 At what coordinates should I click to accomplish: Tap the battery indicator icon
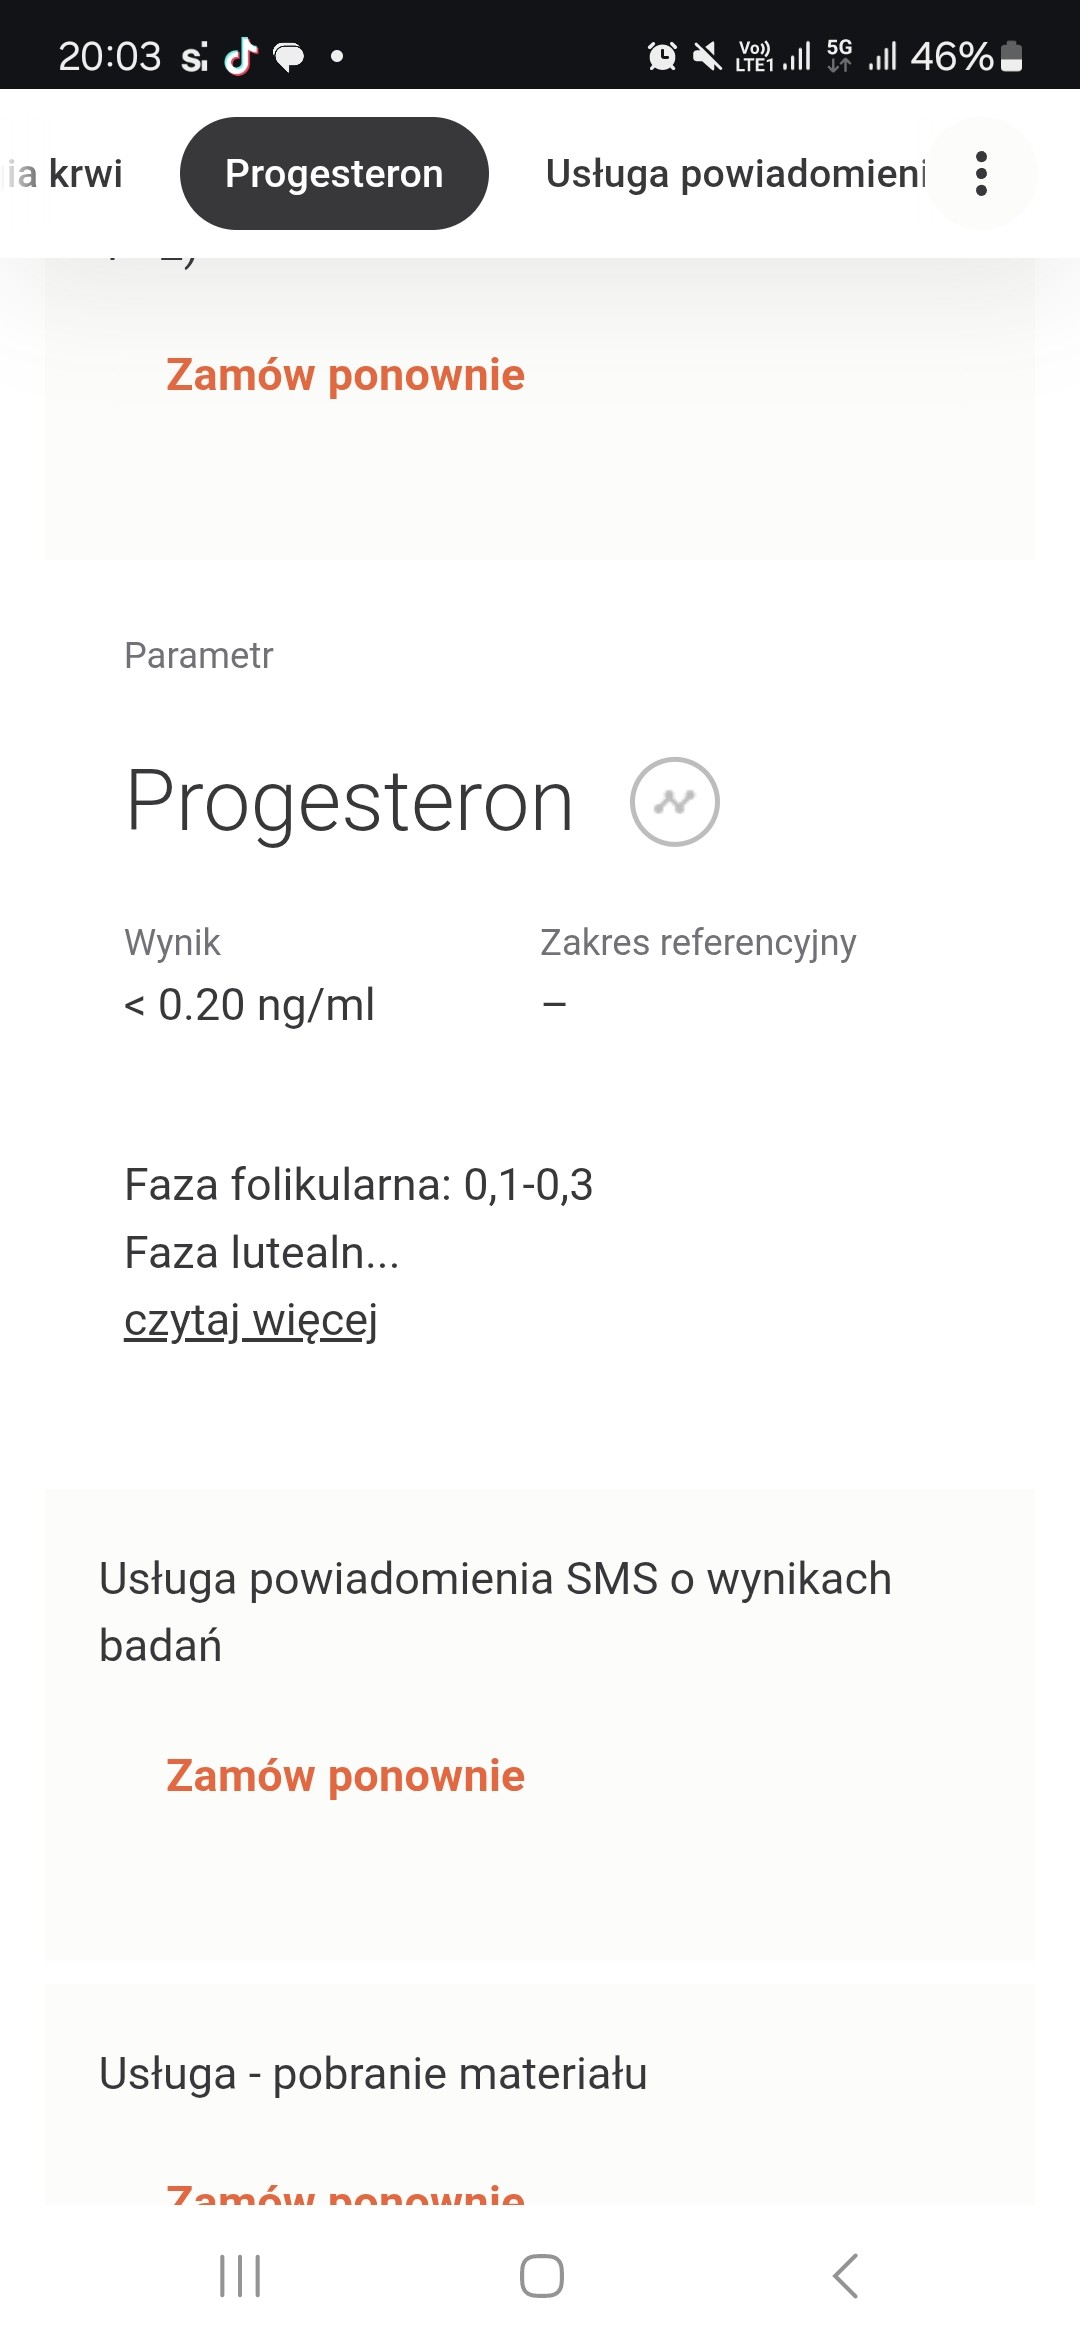click(1011, 57)
